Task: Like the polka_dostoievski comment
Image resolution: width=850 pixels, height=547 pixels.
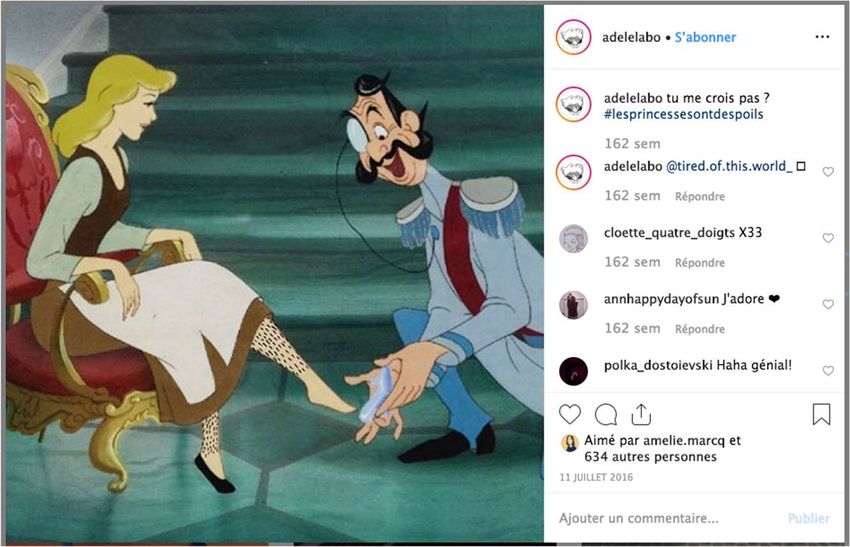Action: (828, 371)
